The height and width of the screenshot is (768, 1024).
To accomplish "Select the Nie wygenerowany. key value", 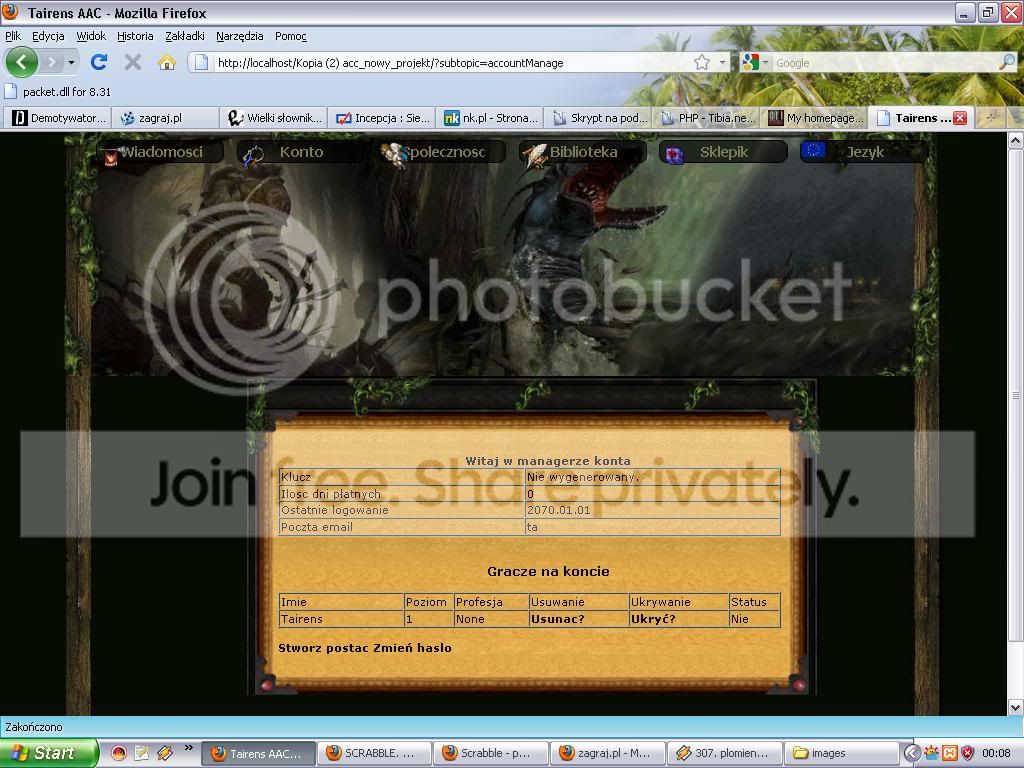I will (x=583, y=477).
